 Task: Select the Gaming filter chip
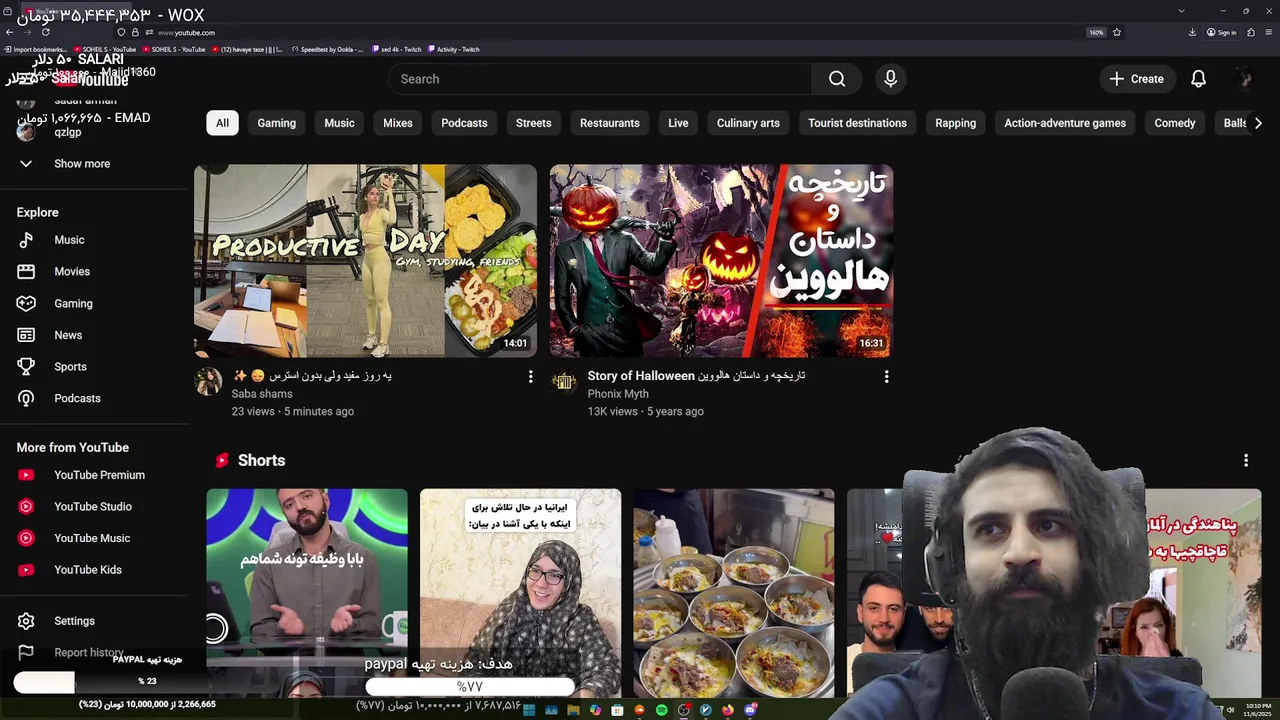[277, 123]
